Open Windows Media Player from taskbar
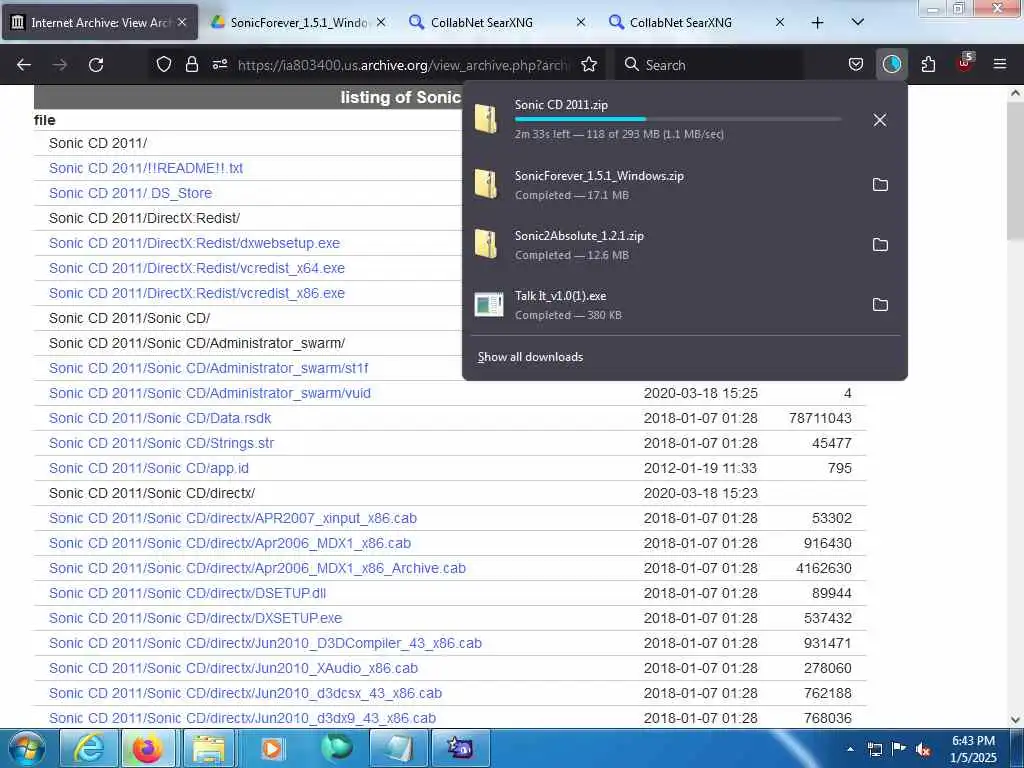Screen dimensions: 1024x768 coord(271,748)
